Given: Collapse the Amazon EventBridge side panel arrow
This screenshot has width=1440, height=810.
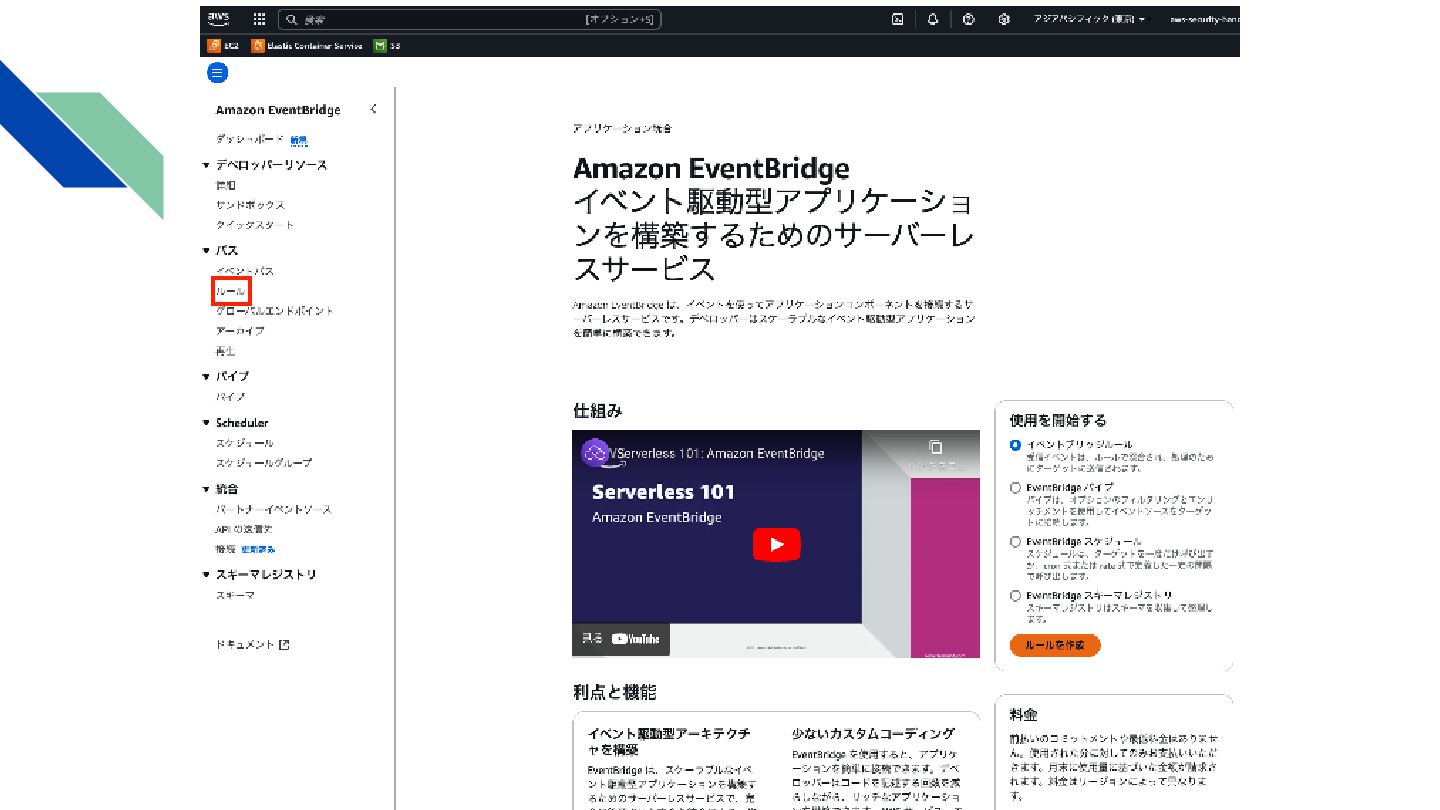Looking at the screenshot, I should tap(373, 109).
